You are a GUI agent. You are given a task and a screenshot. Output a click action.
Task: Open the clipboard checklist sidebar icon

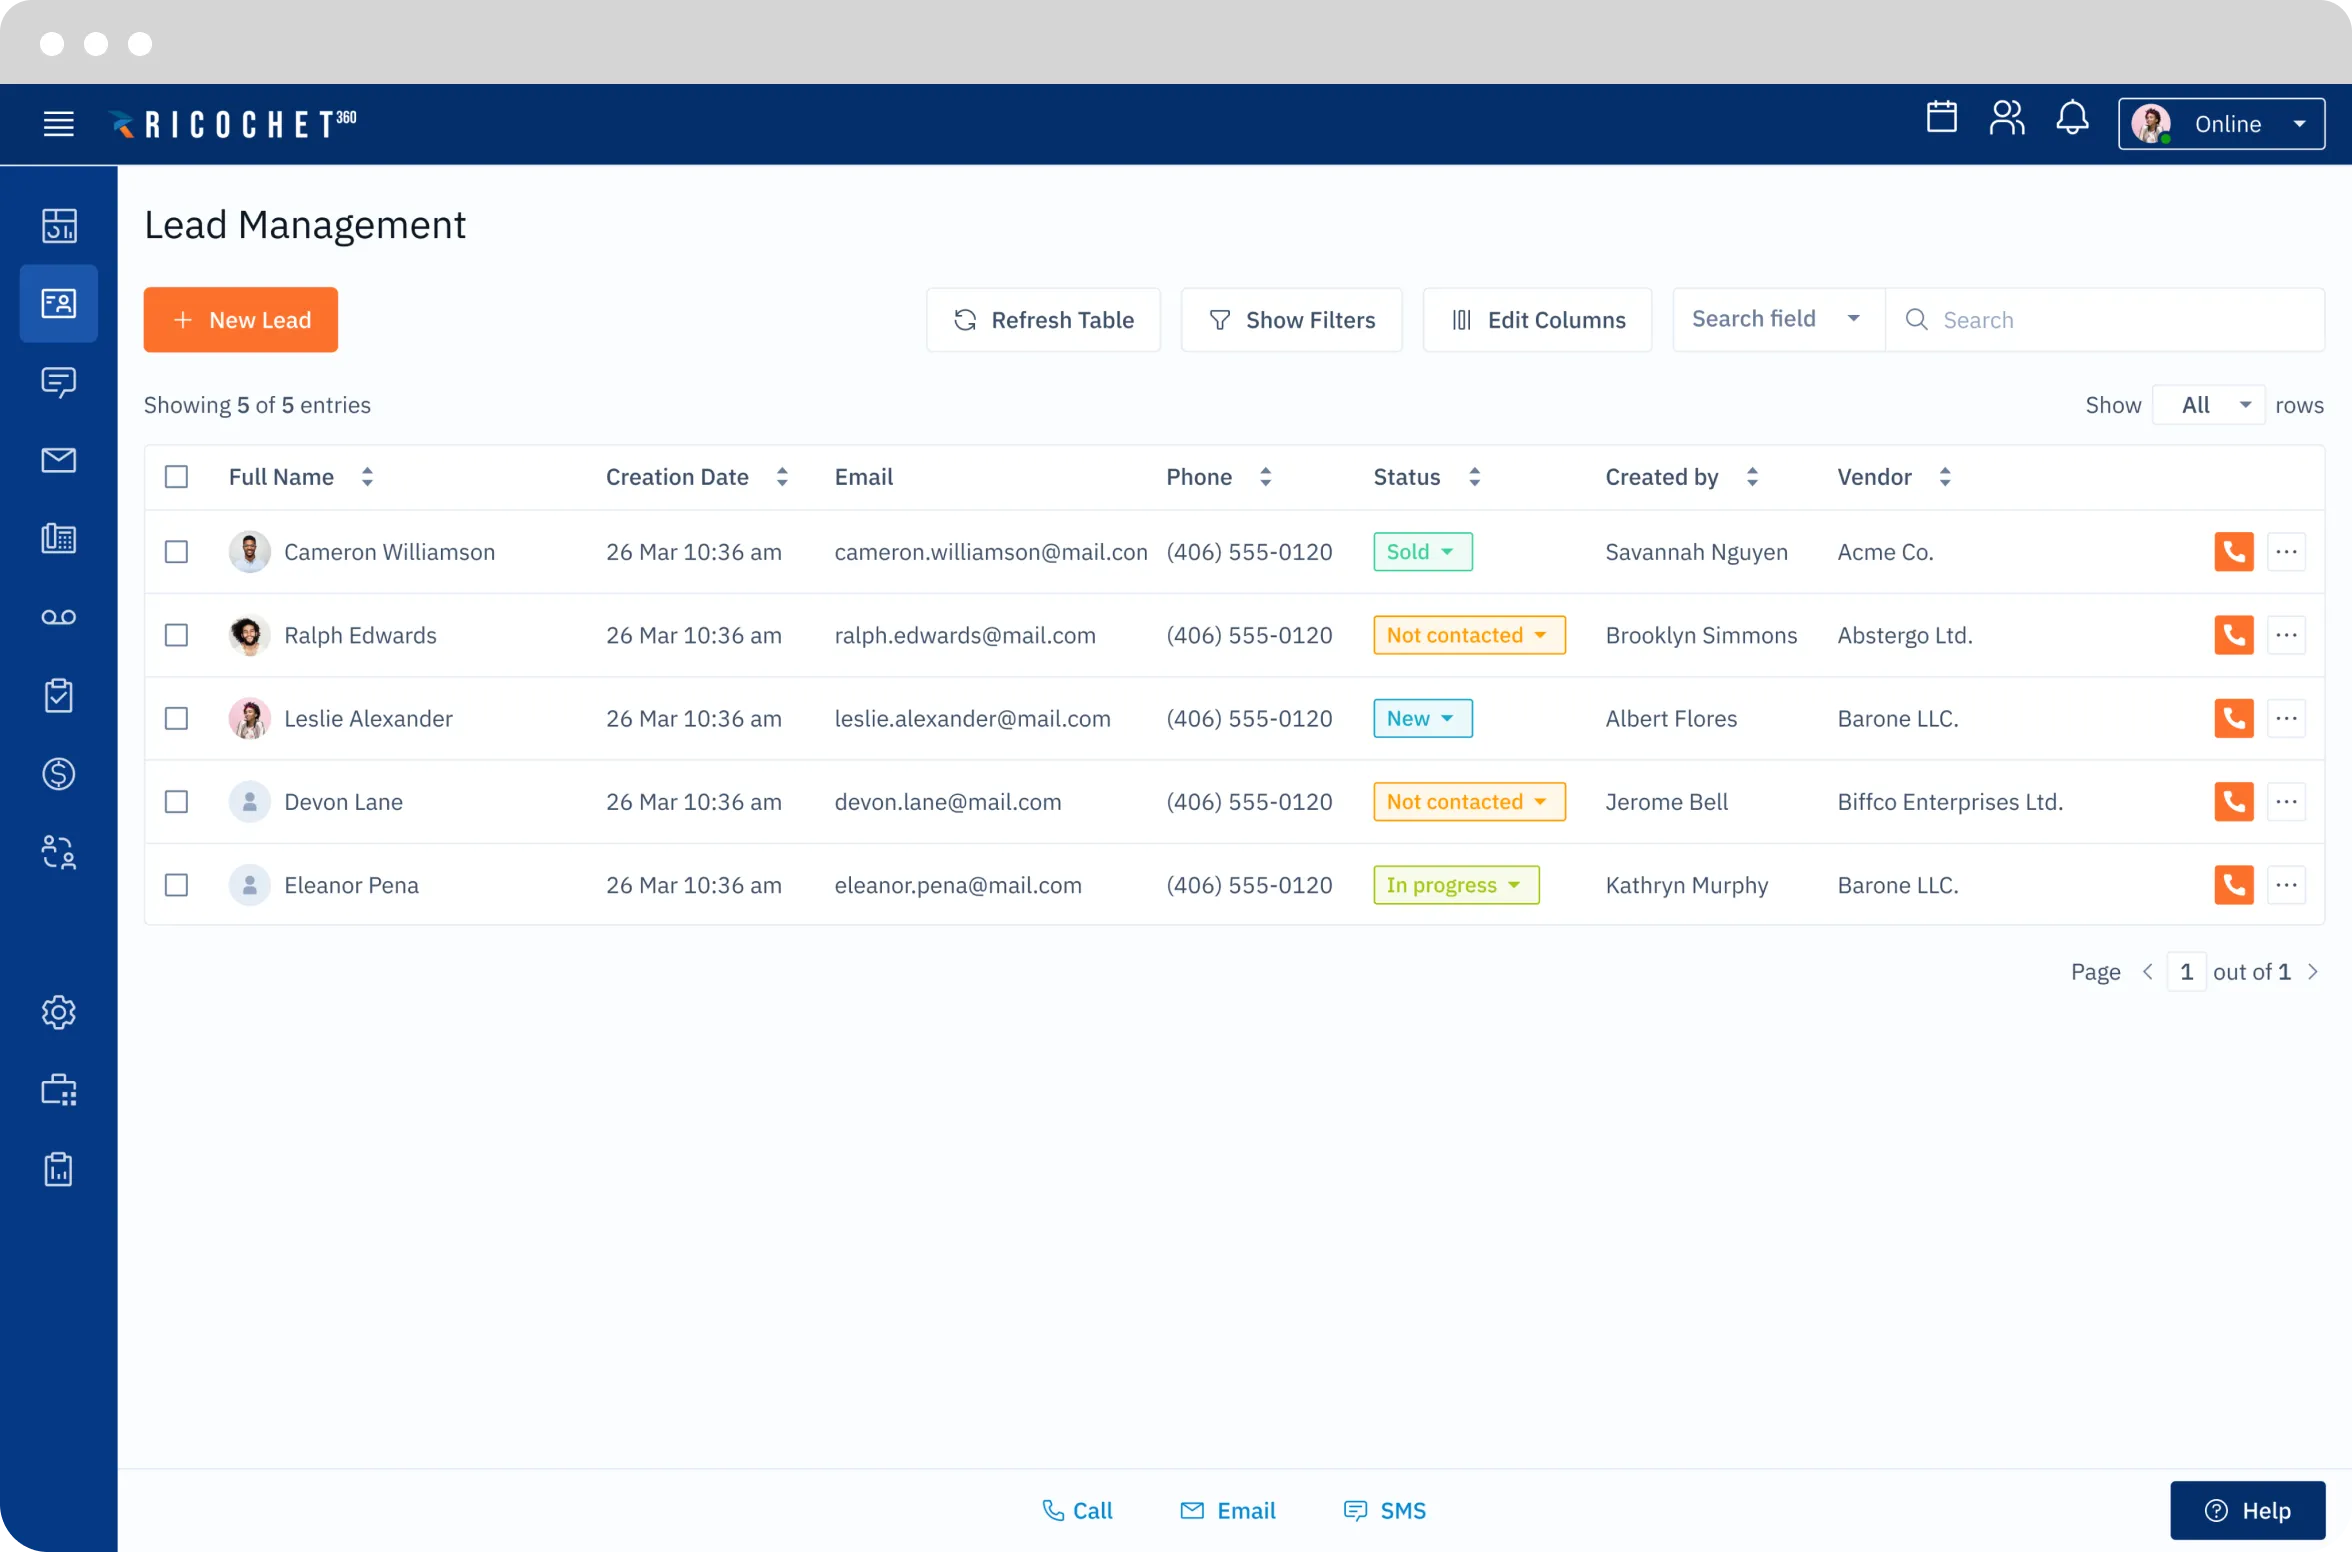(59, 695)
